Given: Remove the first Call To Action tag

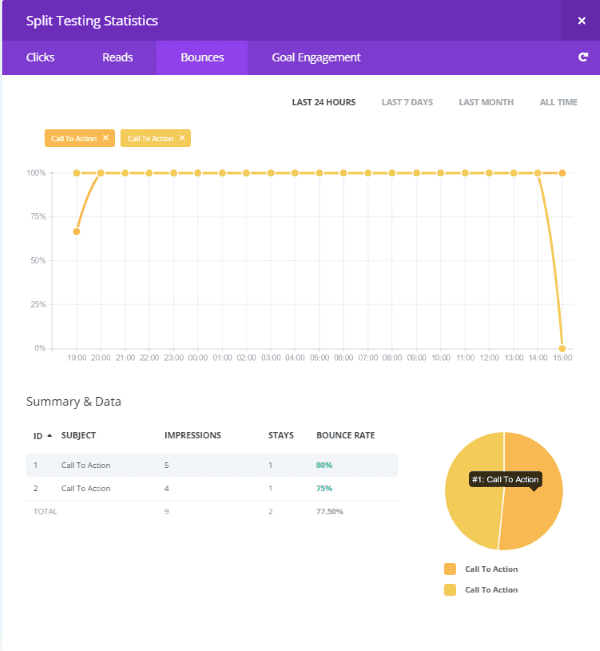Looking at the screenshot, I should 106,138.
